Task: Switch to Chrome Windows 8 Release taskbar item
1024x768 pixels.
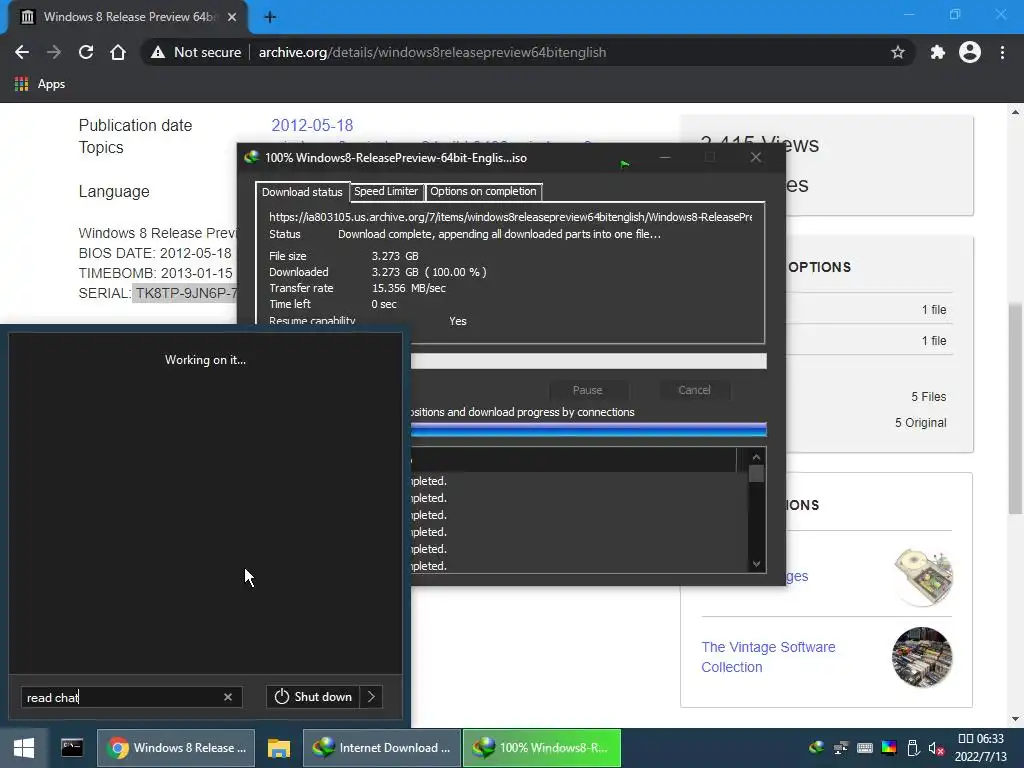Action: [176, 748]
